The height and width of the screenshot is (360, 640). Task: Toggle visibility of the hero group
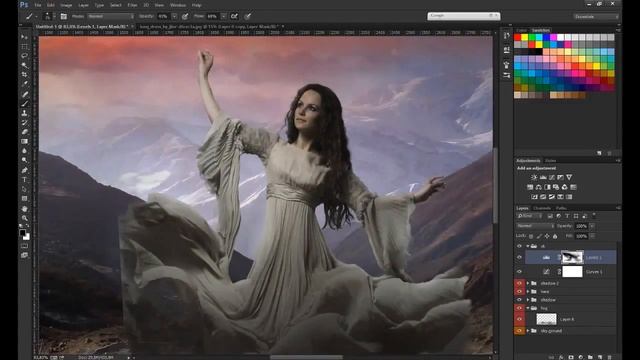pyautogui.click(x=519, y=291)
